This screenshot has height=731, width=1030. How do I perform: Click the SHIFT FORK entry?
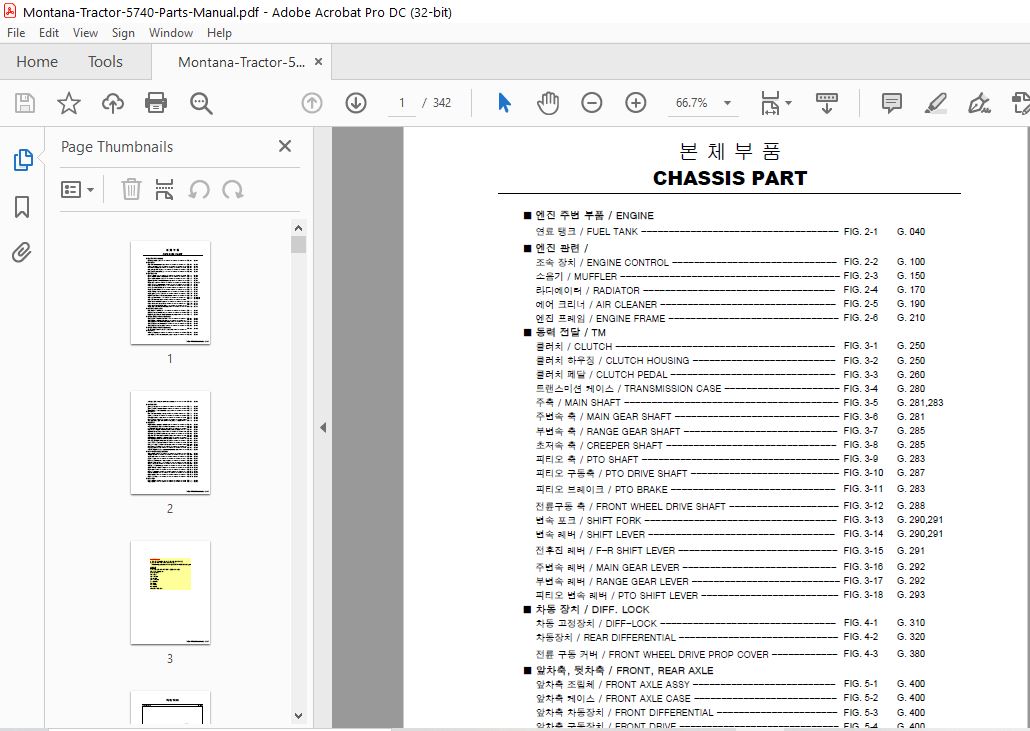(x=739, y=520)
